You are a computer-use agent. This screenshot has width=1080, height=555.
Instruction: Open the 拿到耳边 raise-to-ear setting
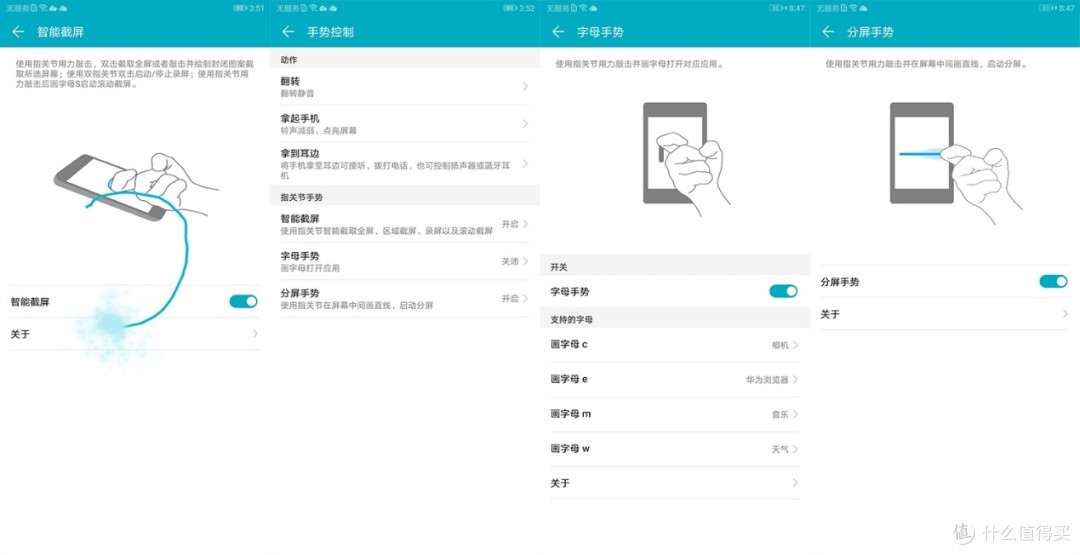click(405, 163)
